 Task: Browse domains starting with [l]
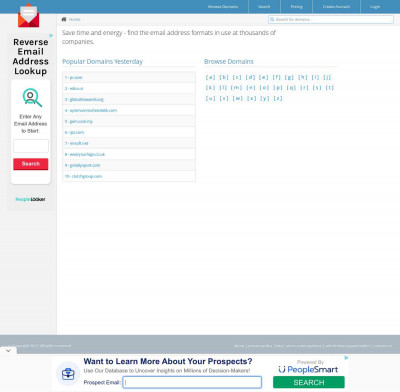[x=223, y=88]
